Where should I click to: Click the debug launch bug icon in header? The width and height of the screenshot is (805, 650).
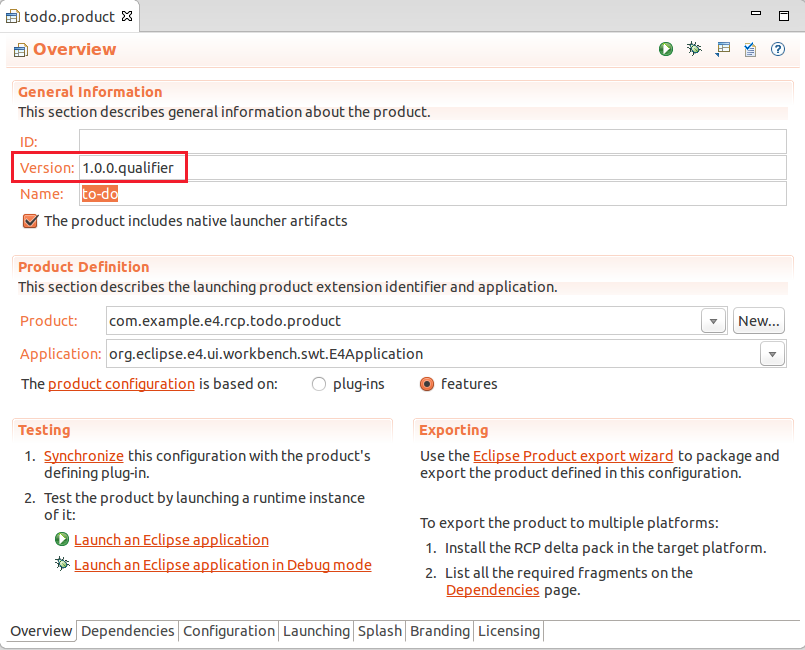click(694, 49)
